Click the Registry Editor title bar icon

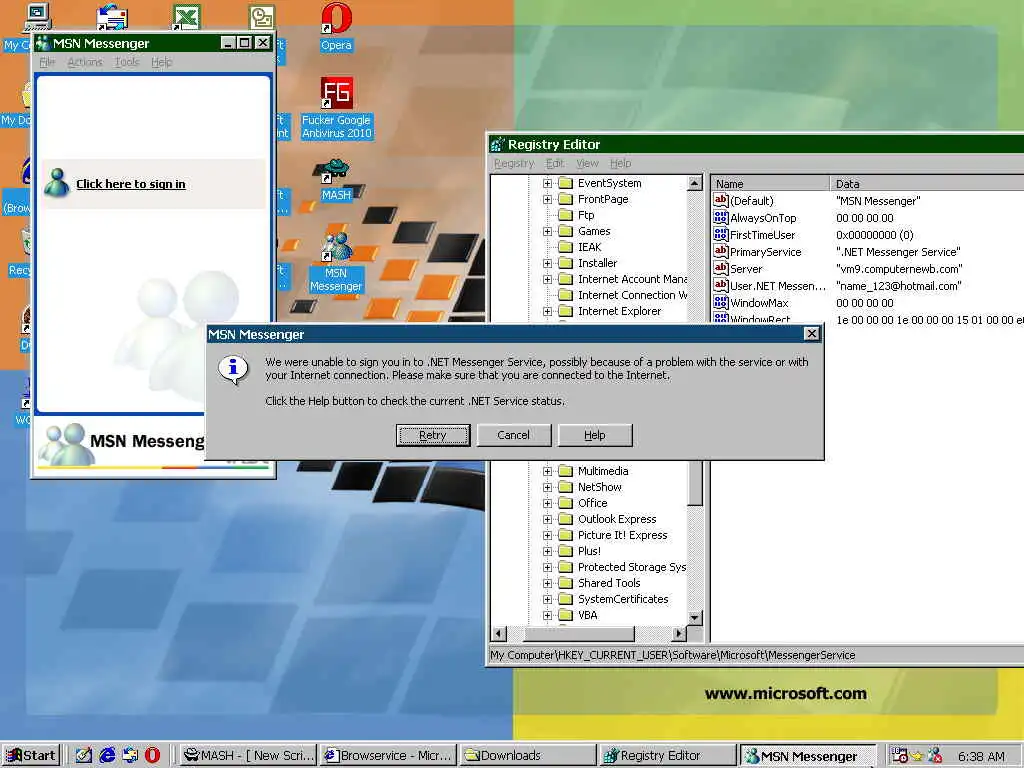click(x=498, y=144)
